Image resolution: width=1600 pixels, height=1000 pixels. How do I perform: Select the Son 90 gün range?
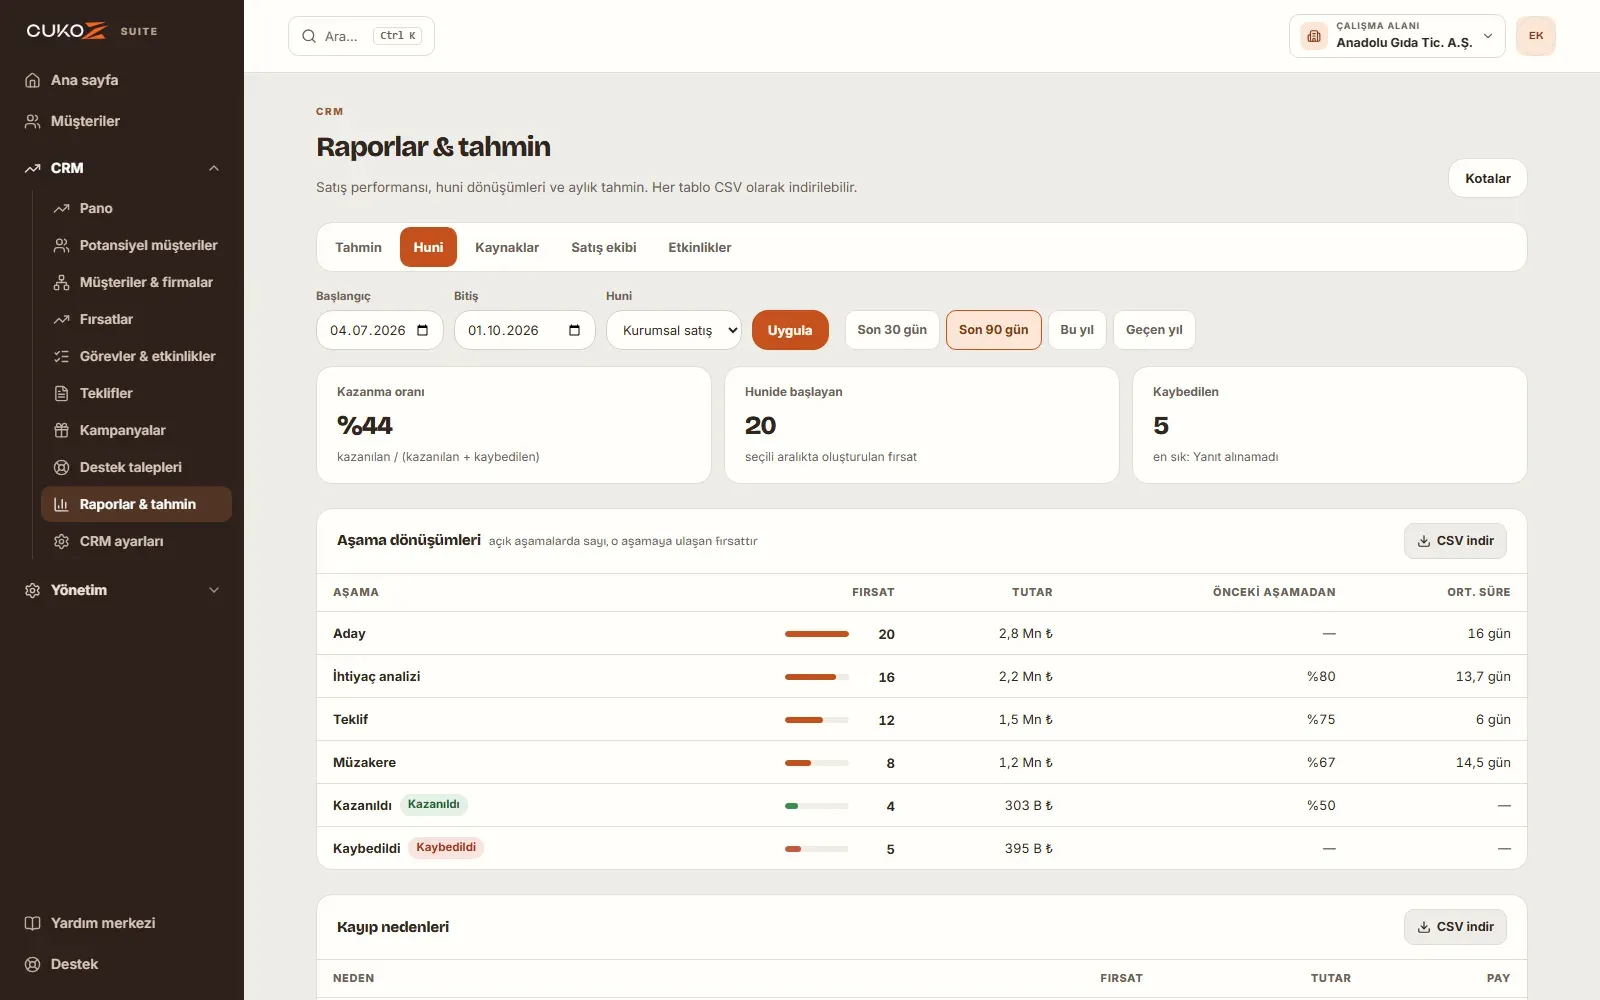994,330
